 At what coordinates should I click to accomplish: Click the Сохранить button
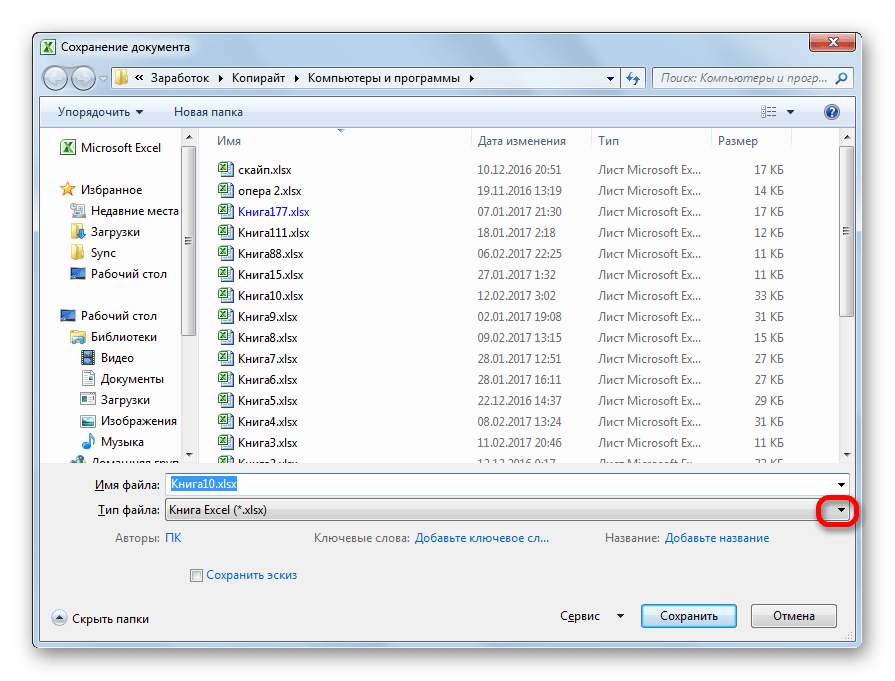pyautogui.click(x=688, y=616)
